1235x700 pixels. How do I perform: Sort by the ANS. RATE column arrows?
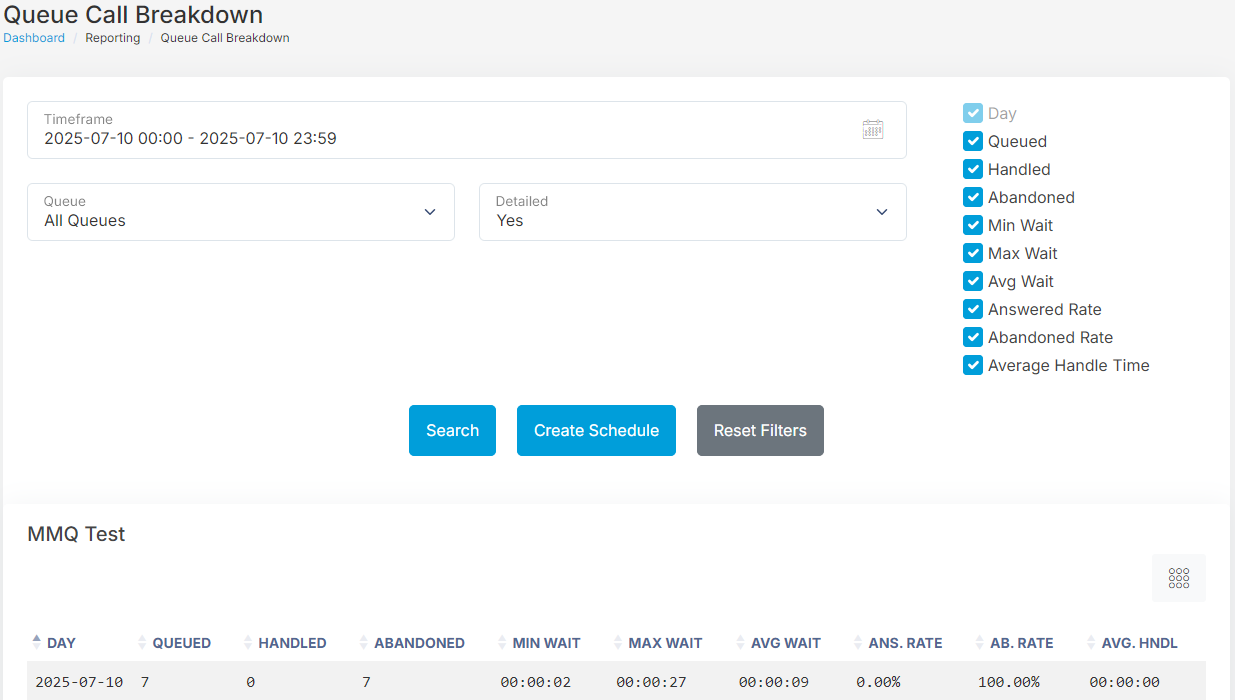pos(858,643)
